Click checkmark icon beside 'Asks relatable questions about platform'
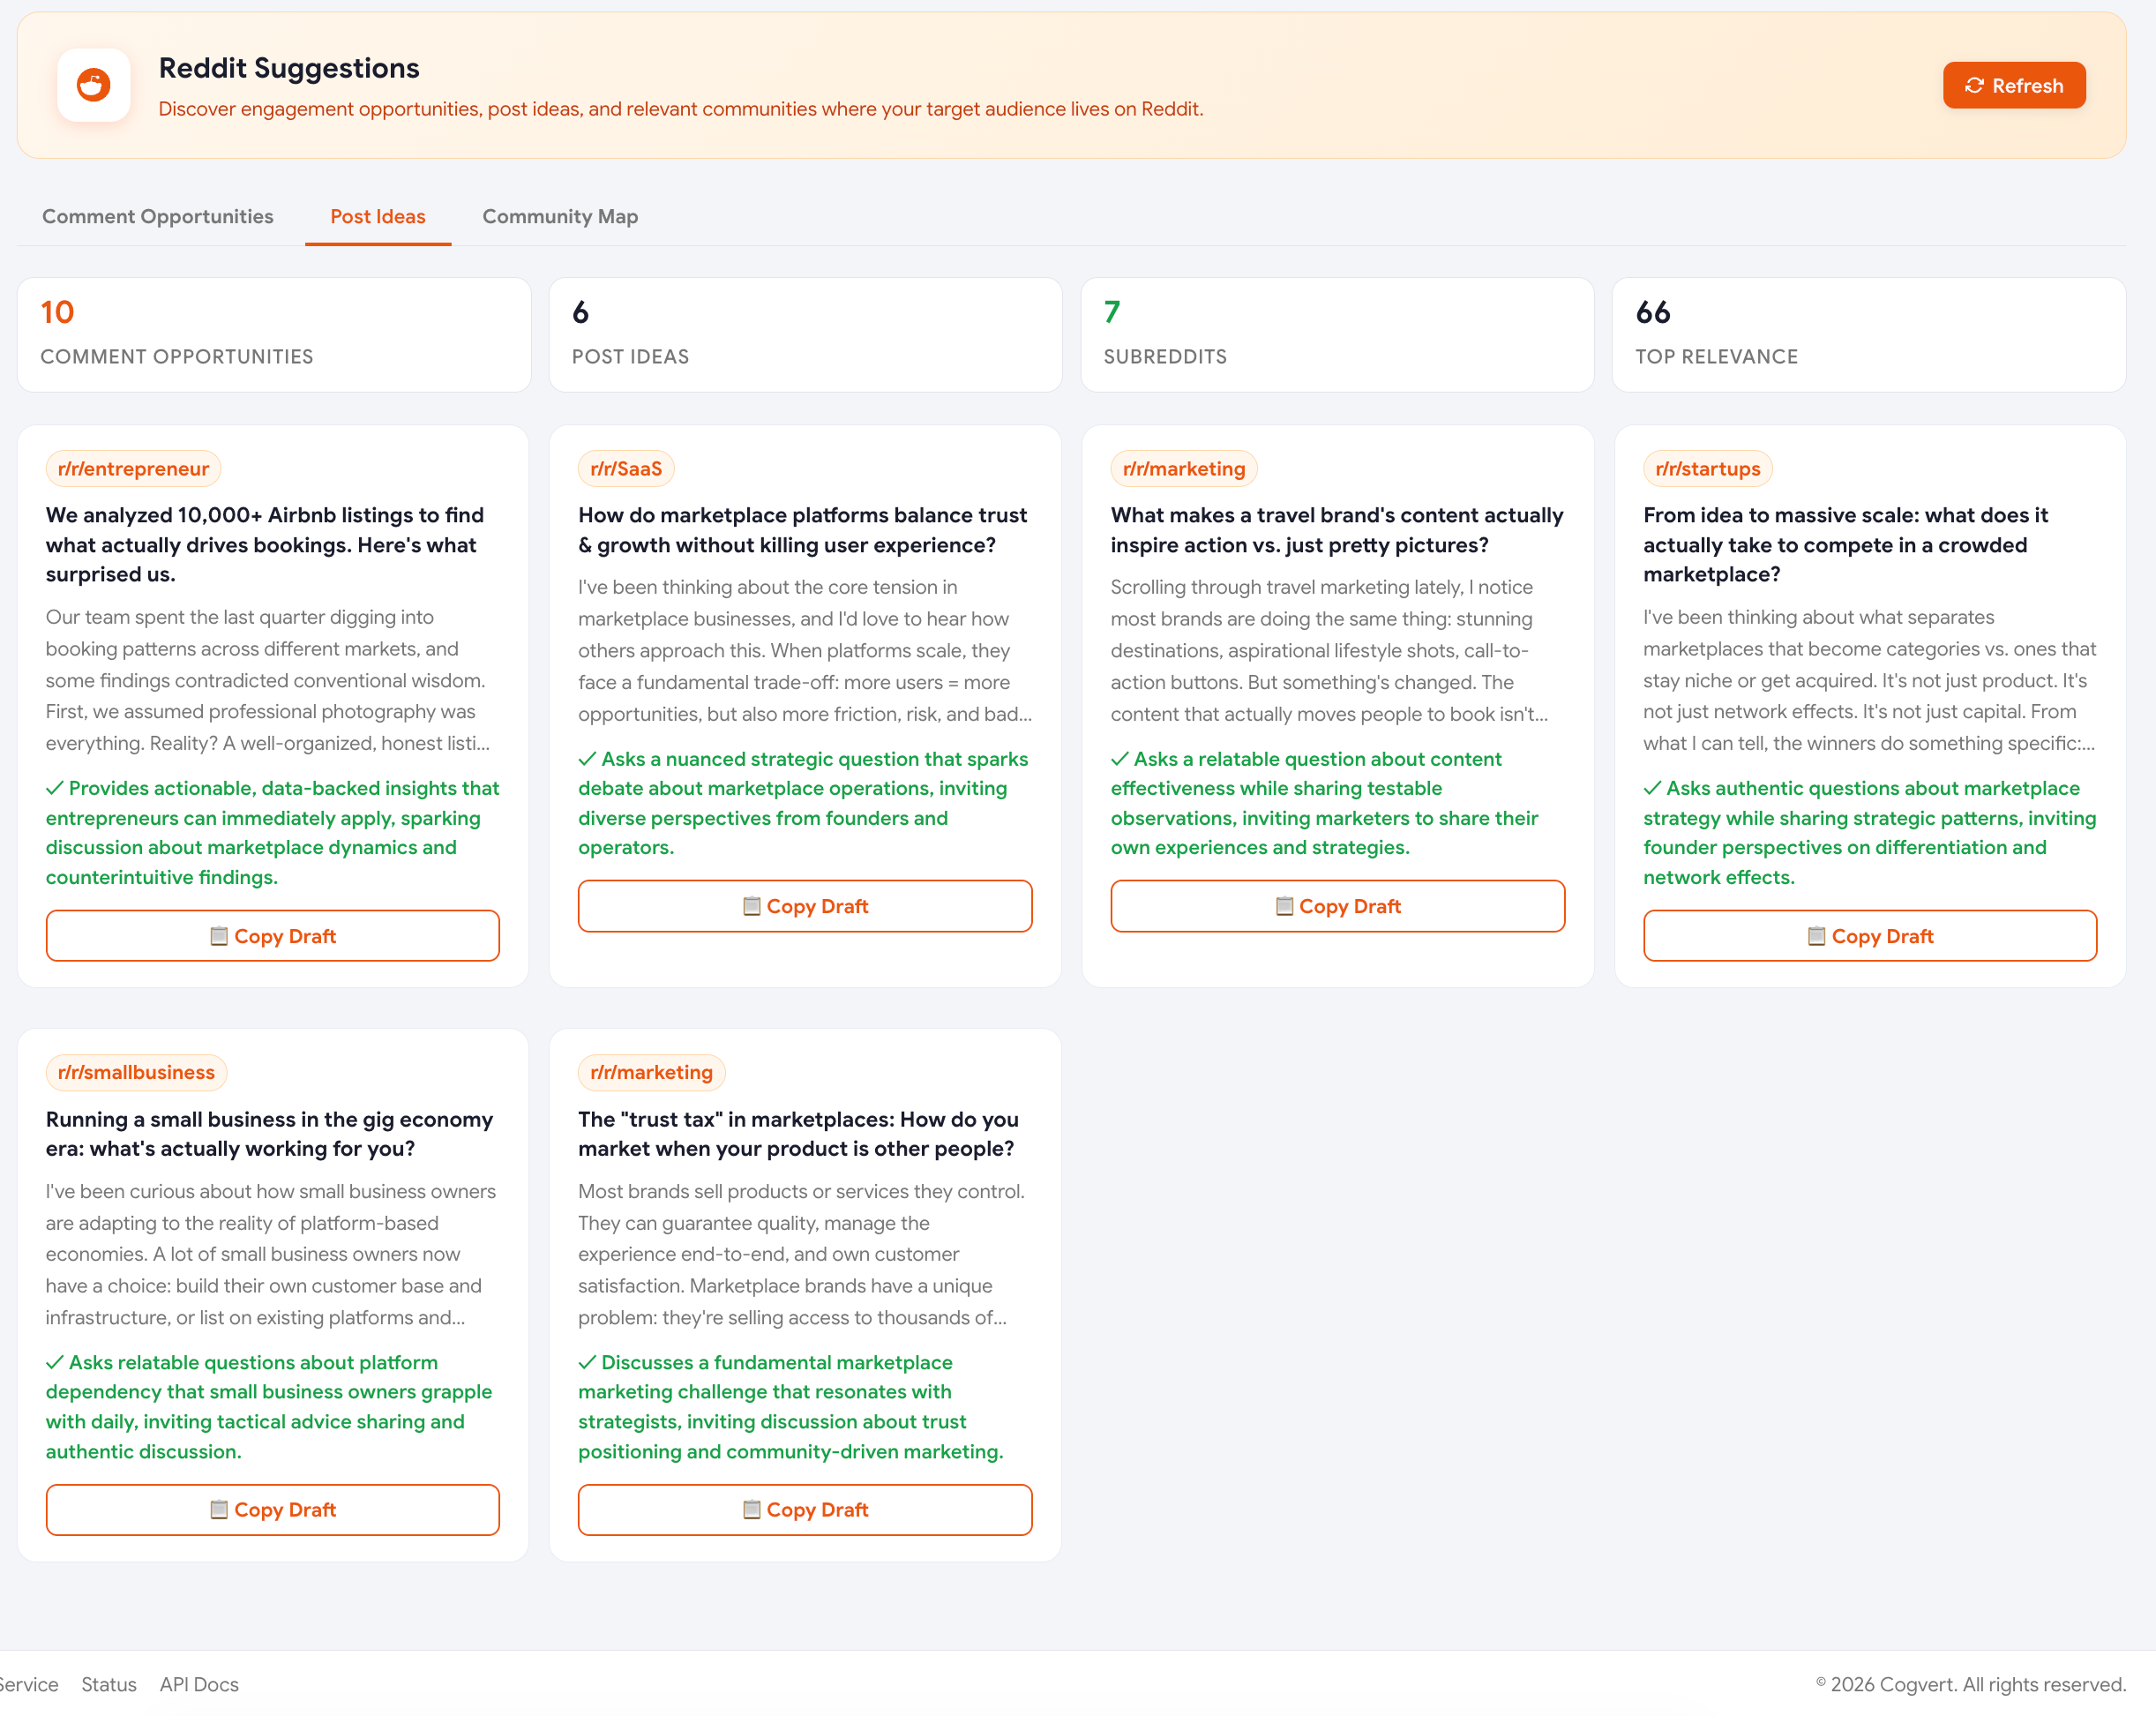Image resolution: width=2156 pixels, height=1716 pixels. [55, 1362]
